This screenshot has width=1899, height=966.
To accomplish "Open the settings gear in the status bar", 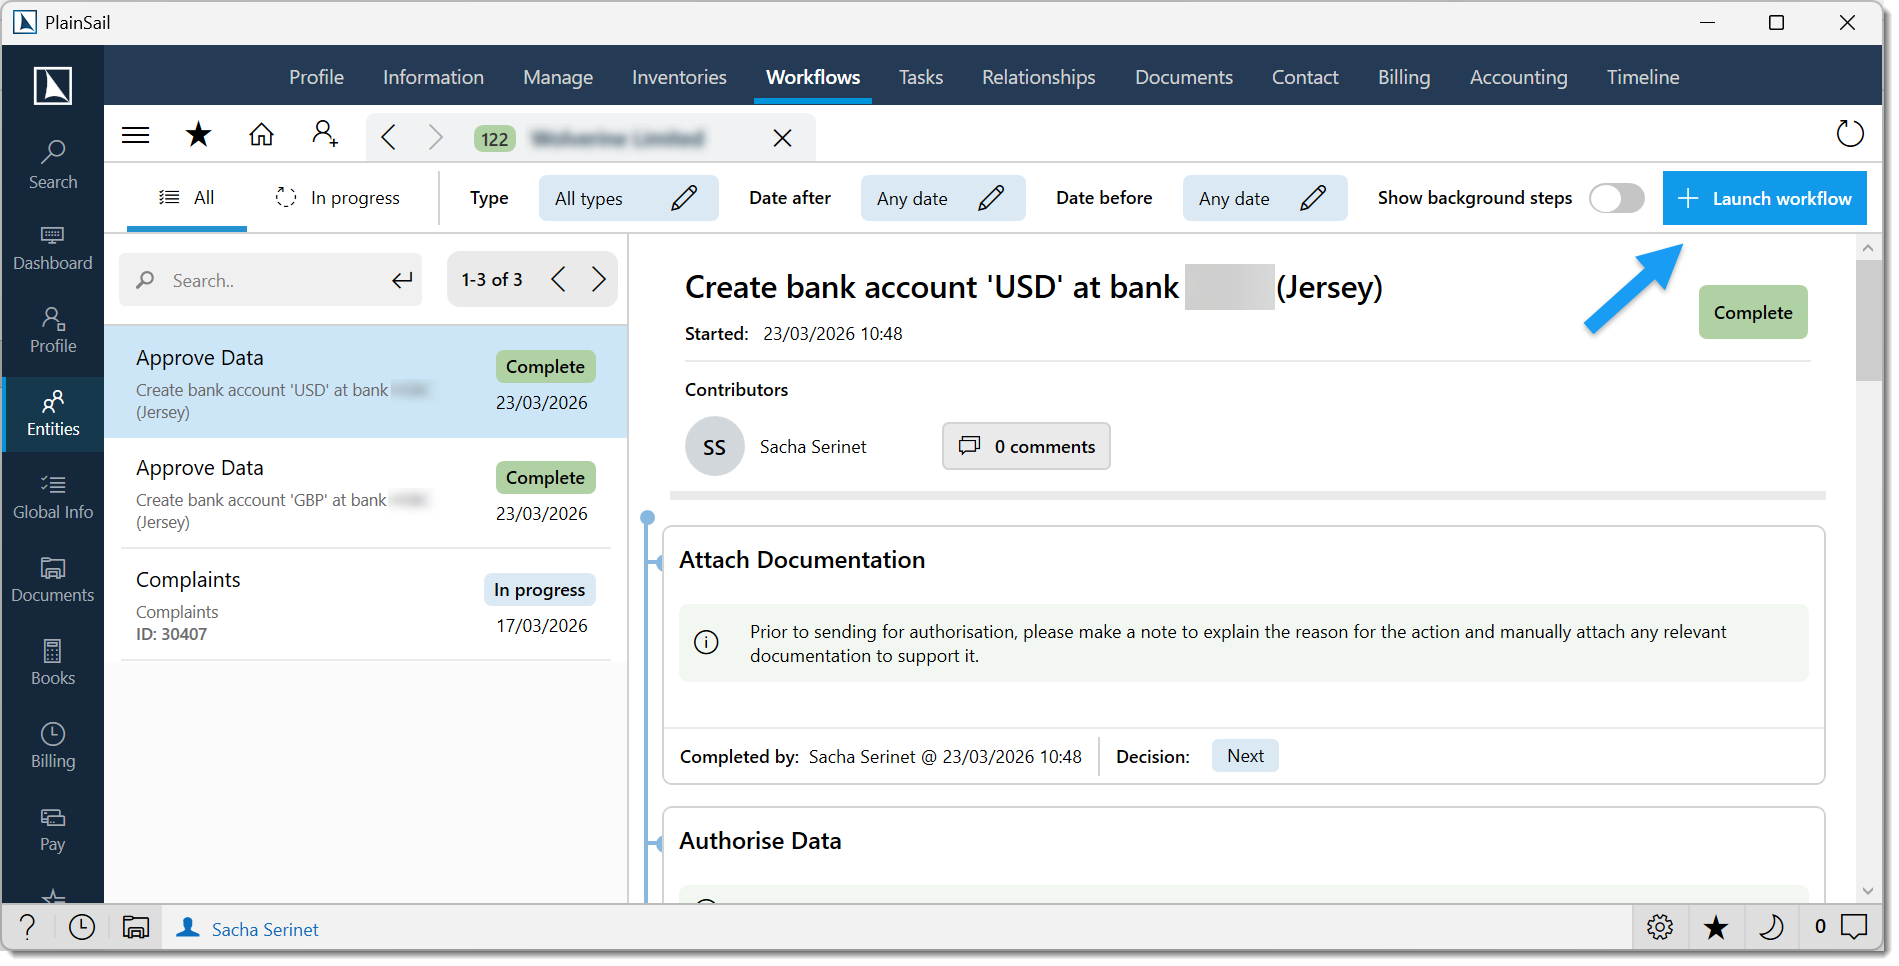I will pos(1659,928).
